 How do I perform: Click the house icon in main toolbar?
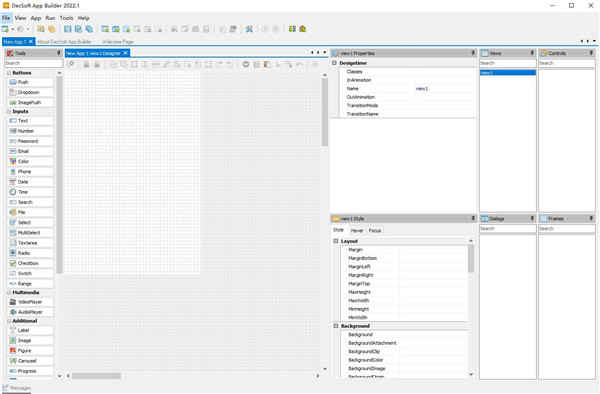click(303, 29)
